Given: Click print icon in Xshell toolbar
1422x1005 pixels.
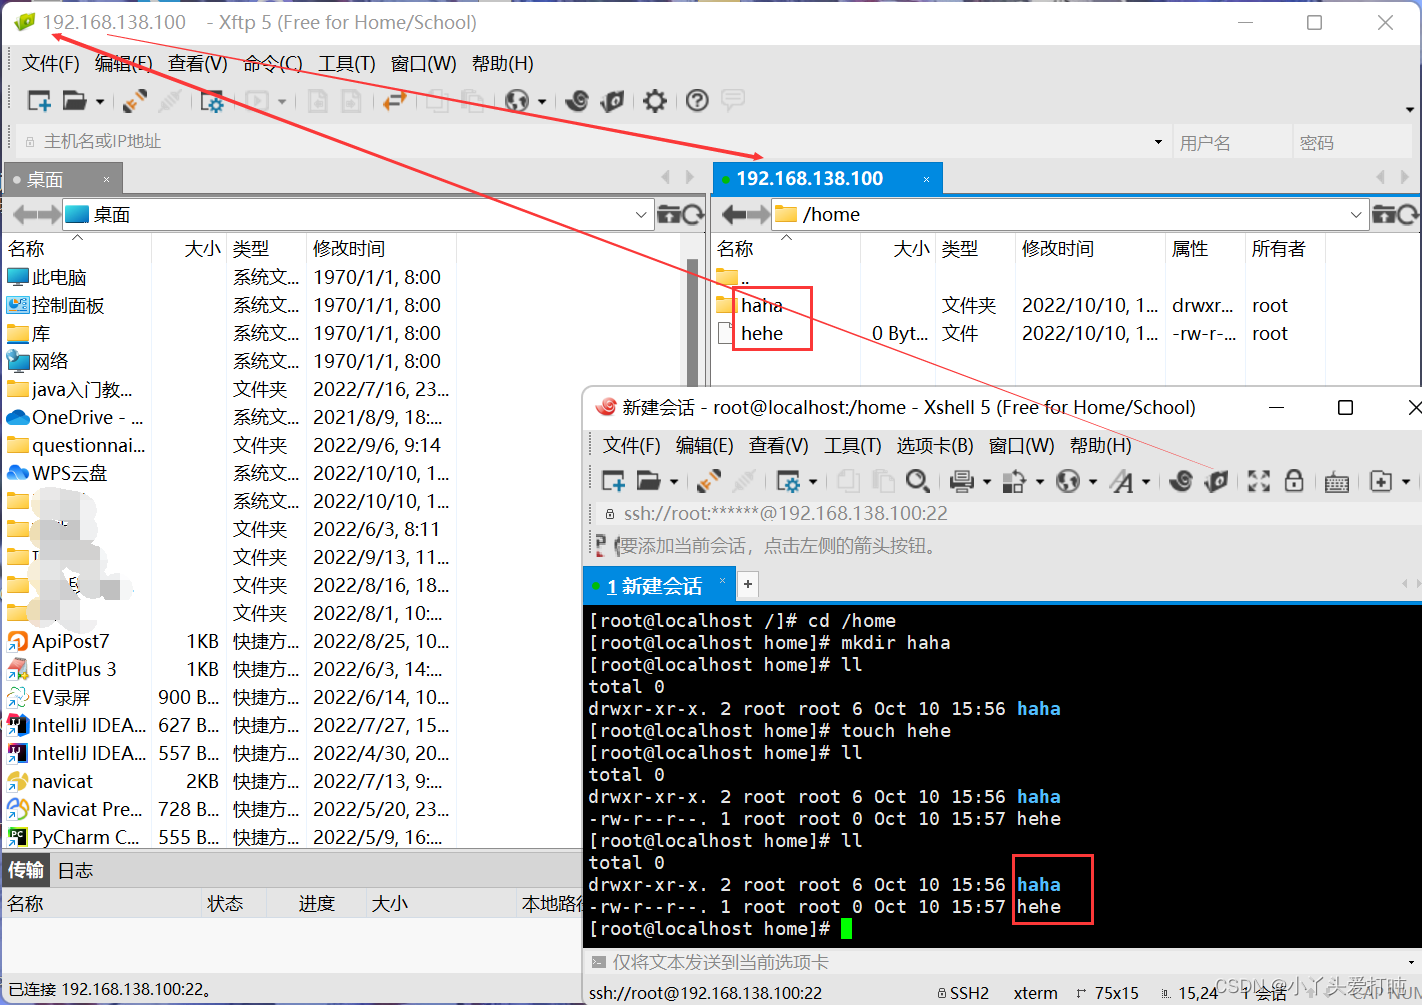Looking at the screenshot, I should pos(962,482).
